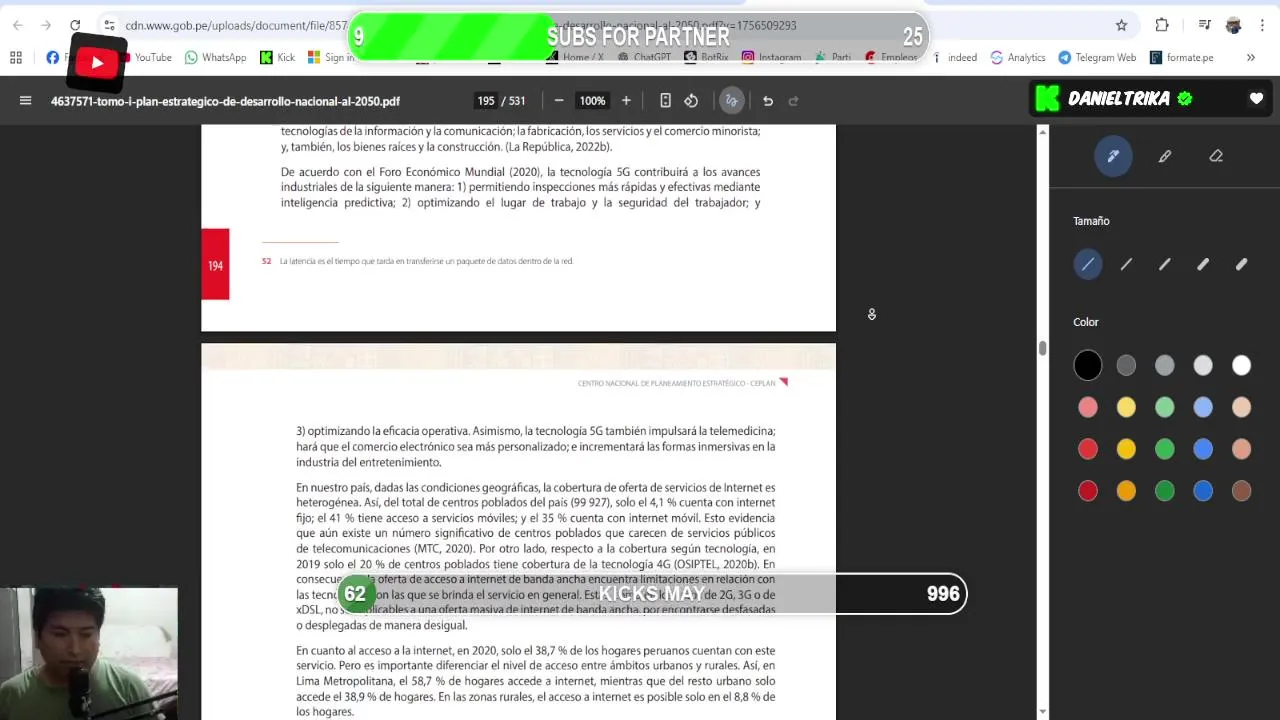
Task: Open the PDF sidebar menu
Action: pyautogui.click(x=26, y=100)
